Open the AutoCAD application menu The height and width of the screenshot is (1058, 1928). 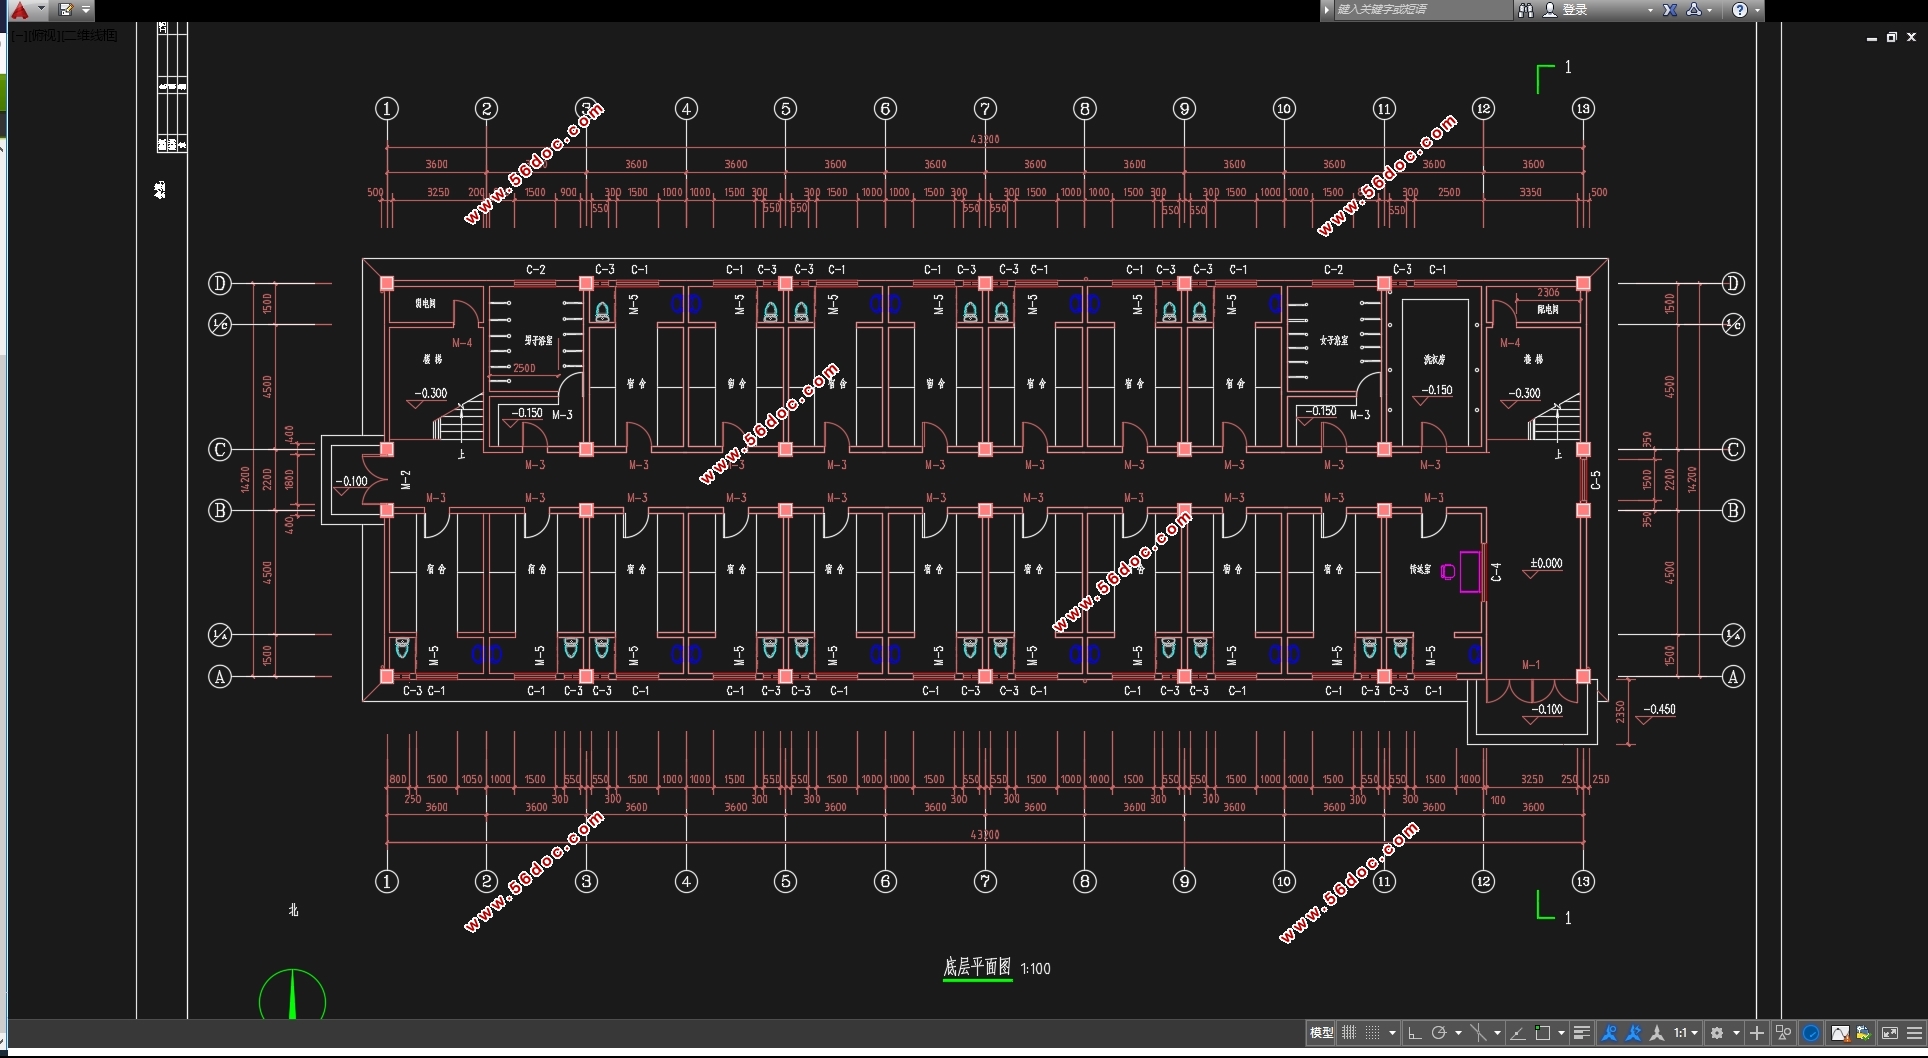coord(20,10)
